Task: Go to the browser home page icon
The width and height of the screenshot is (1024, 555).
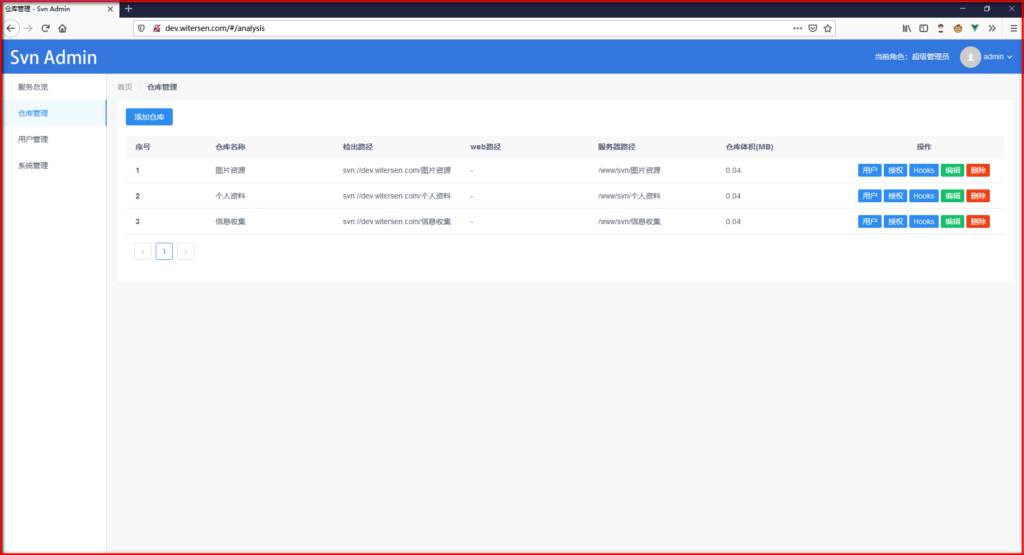Action: [62, 28]
